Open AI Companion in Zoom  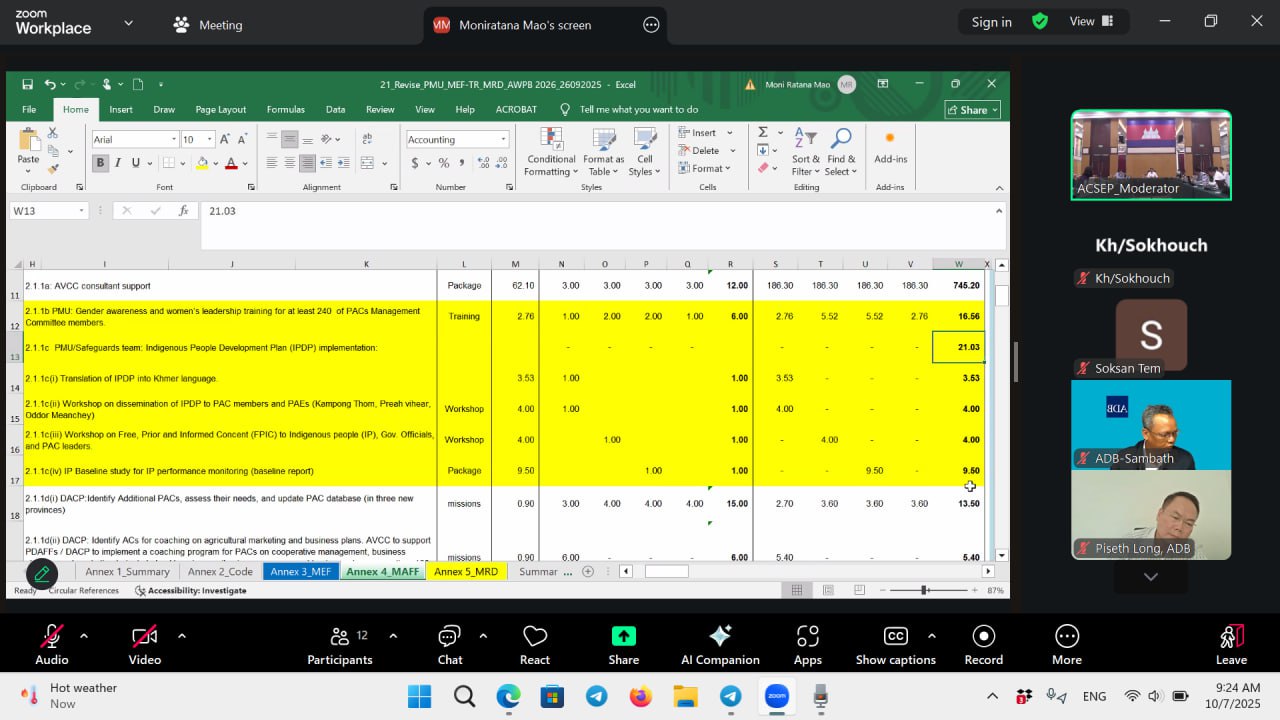tap(720, 637)
